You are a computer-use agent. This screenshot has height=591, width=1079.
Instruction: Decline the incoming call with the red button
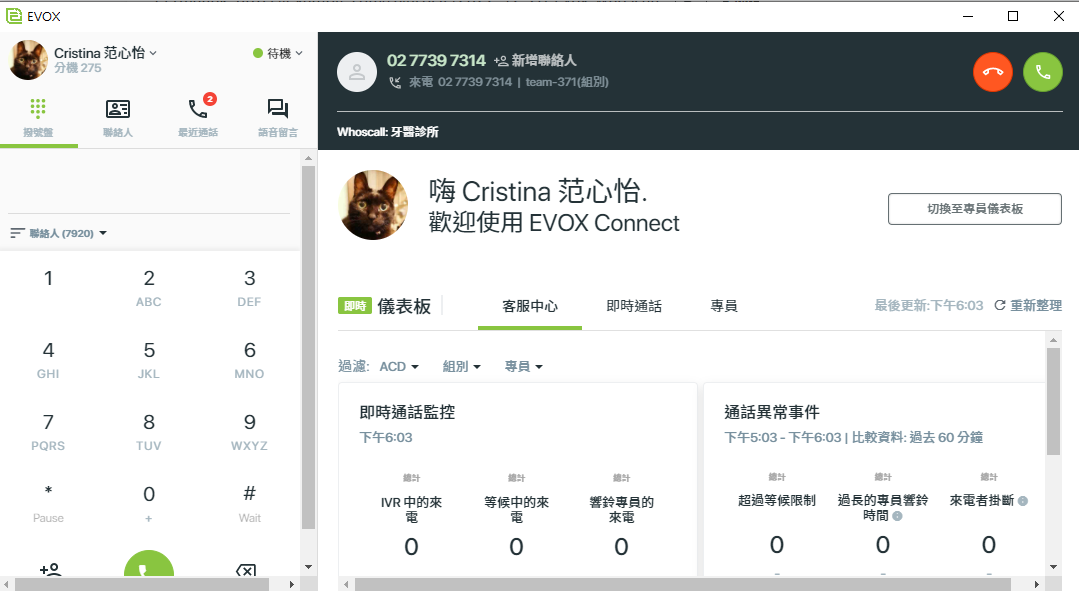[993, 72]
